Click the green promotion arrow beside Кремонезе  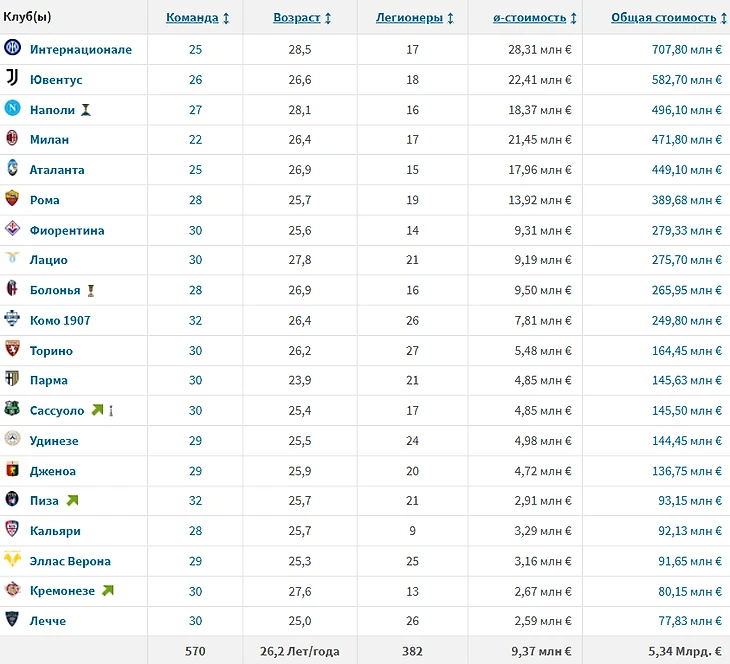pyautogui.click(x=108, y=590)
